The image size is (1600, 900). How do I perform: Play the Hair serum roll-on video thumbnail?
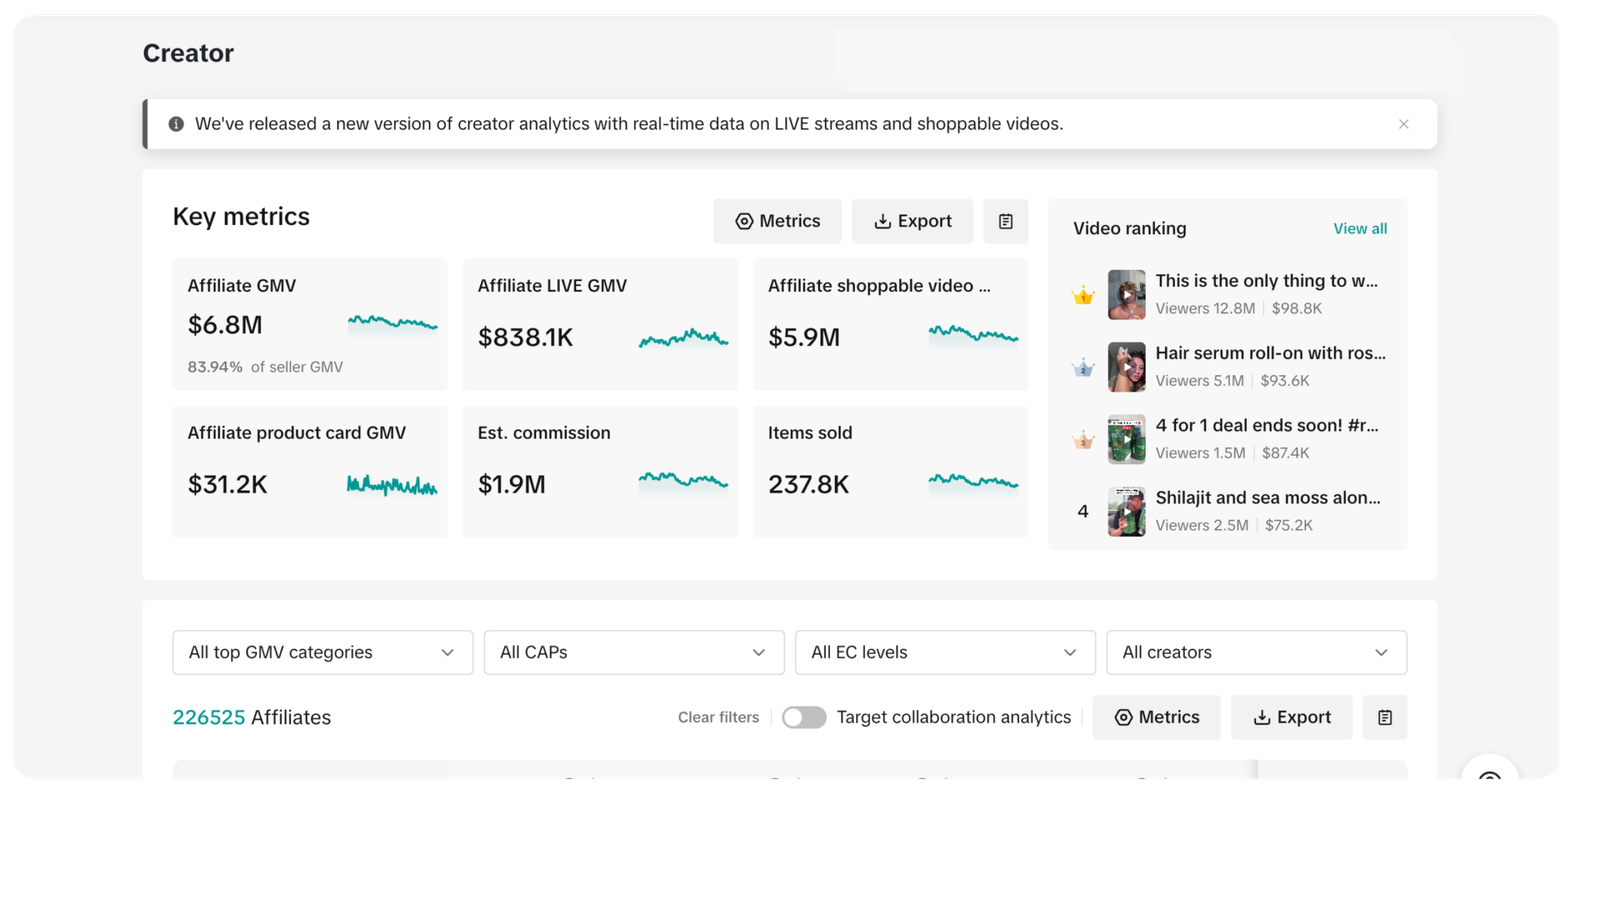click(x=1126, y=367)
